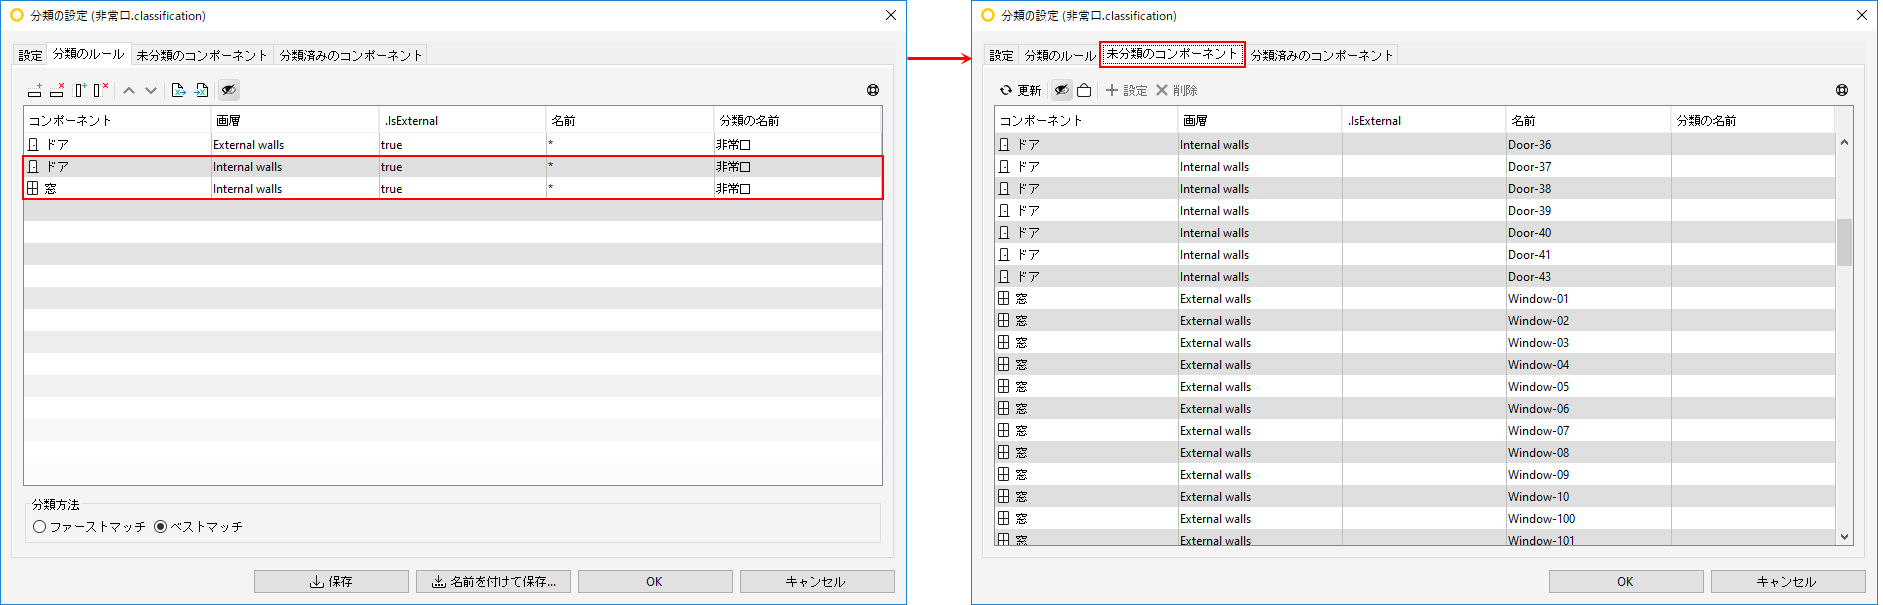The image size is (1883, 605).
Task: Click the door icon of the Door-36 row
Action: pos(1004,144)
